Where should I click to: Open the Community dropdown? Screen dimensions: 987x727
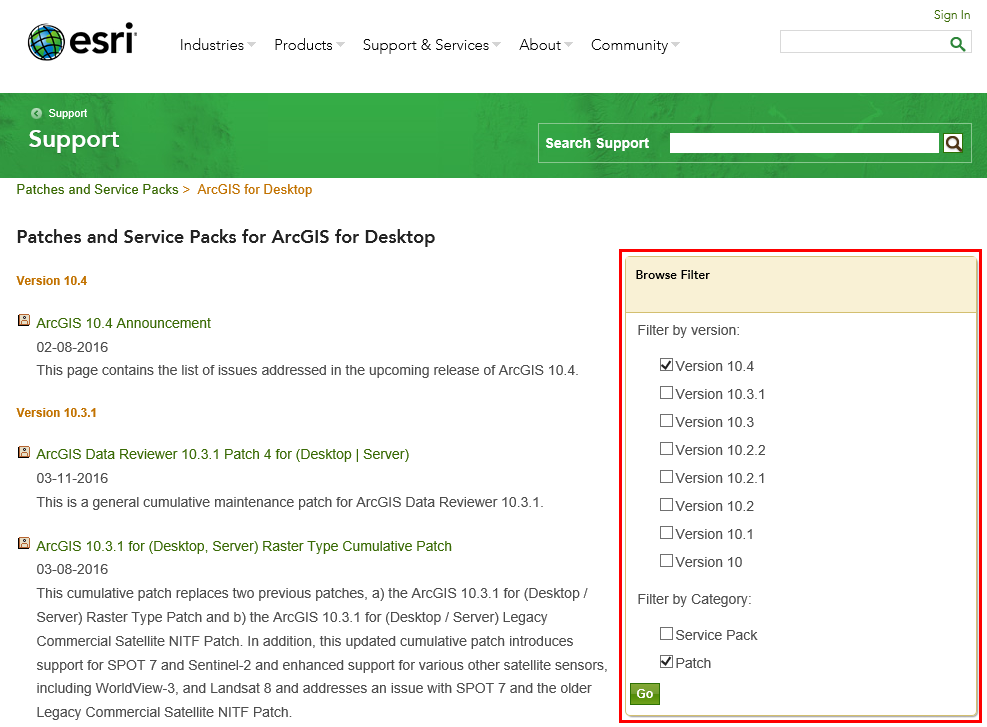(x=629, y=45)
